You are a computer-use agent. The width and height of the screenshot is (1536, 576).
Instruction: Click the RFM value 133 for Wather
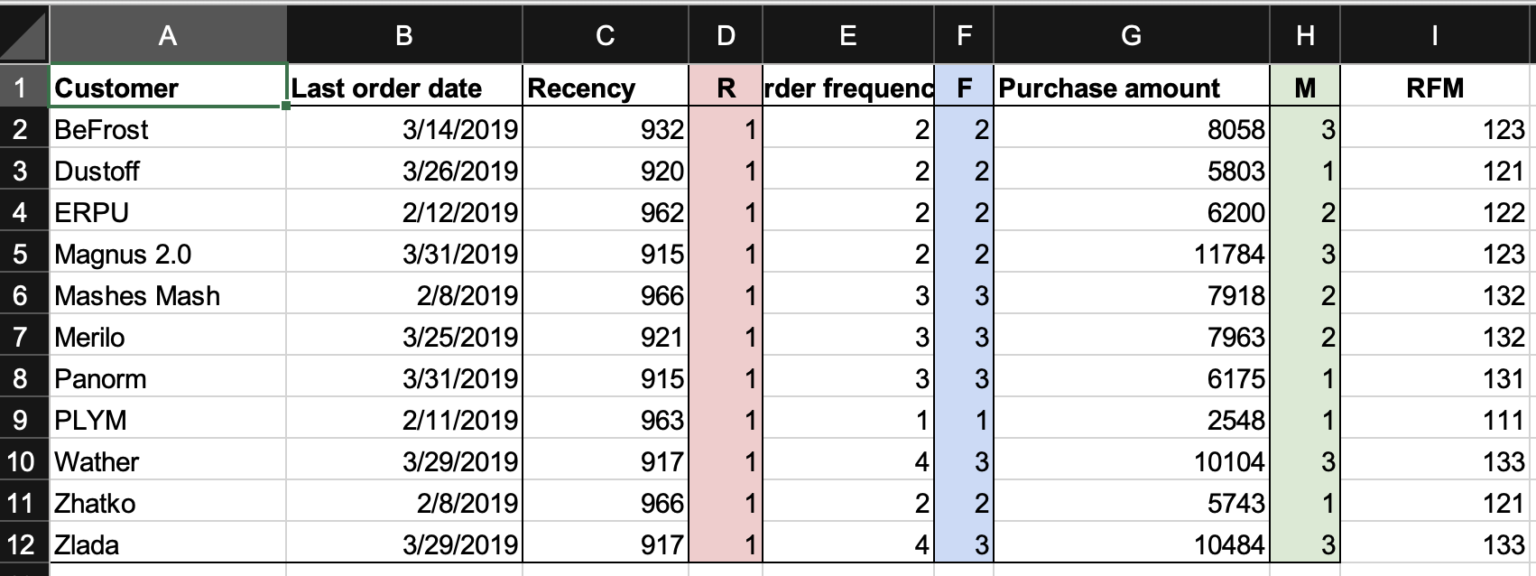[x=1434, y=461]
